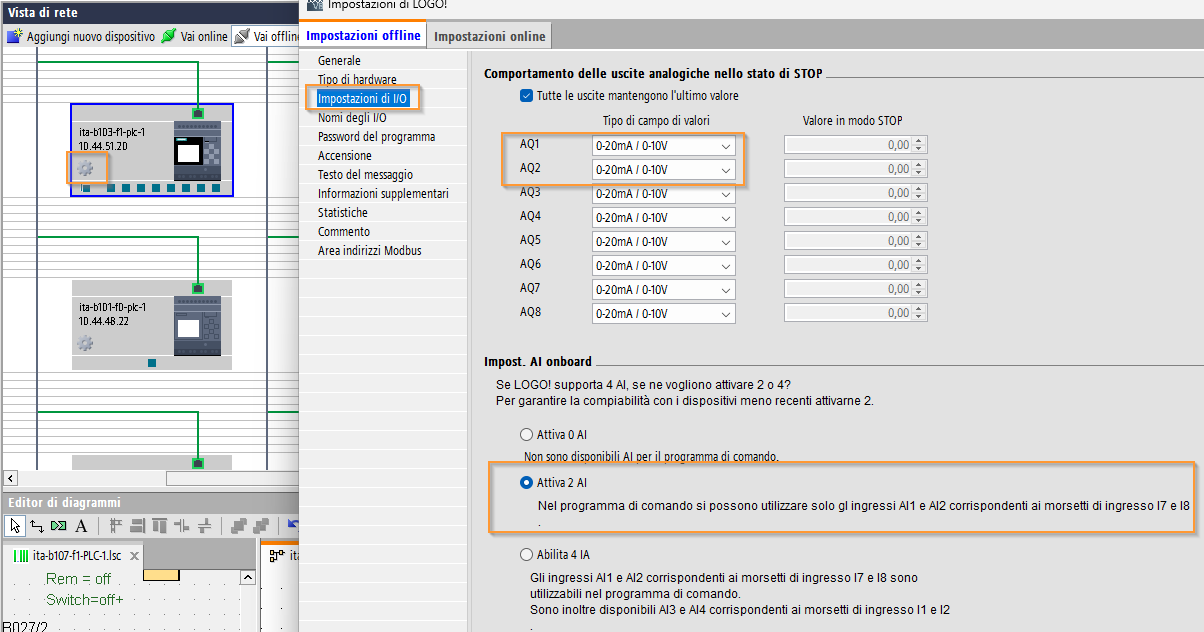
Task: Uncheck 'Tutte le uscite mantengono l'ultimo valore'
Action: (x=526, y=96)
